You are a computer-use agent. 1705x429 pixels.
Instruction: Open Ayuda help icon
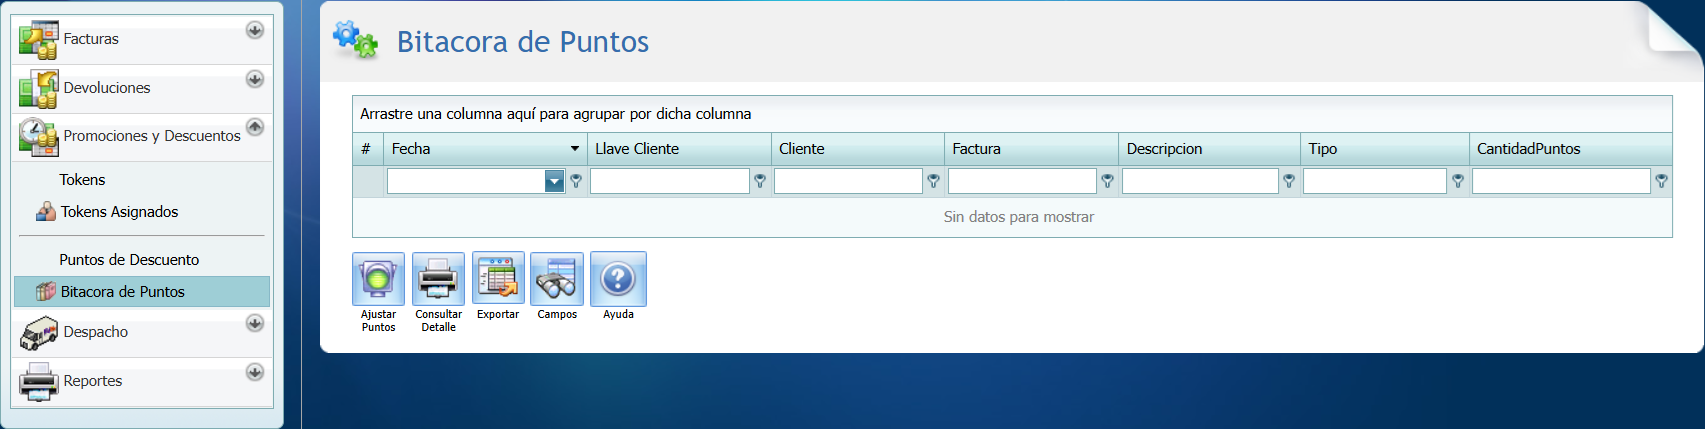coord(618,279)
